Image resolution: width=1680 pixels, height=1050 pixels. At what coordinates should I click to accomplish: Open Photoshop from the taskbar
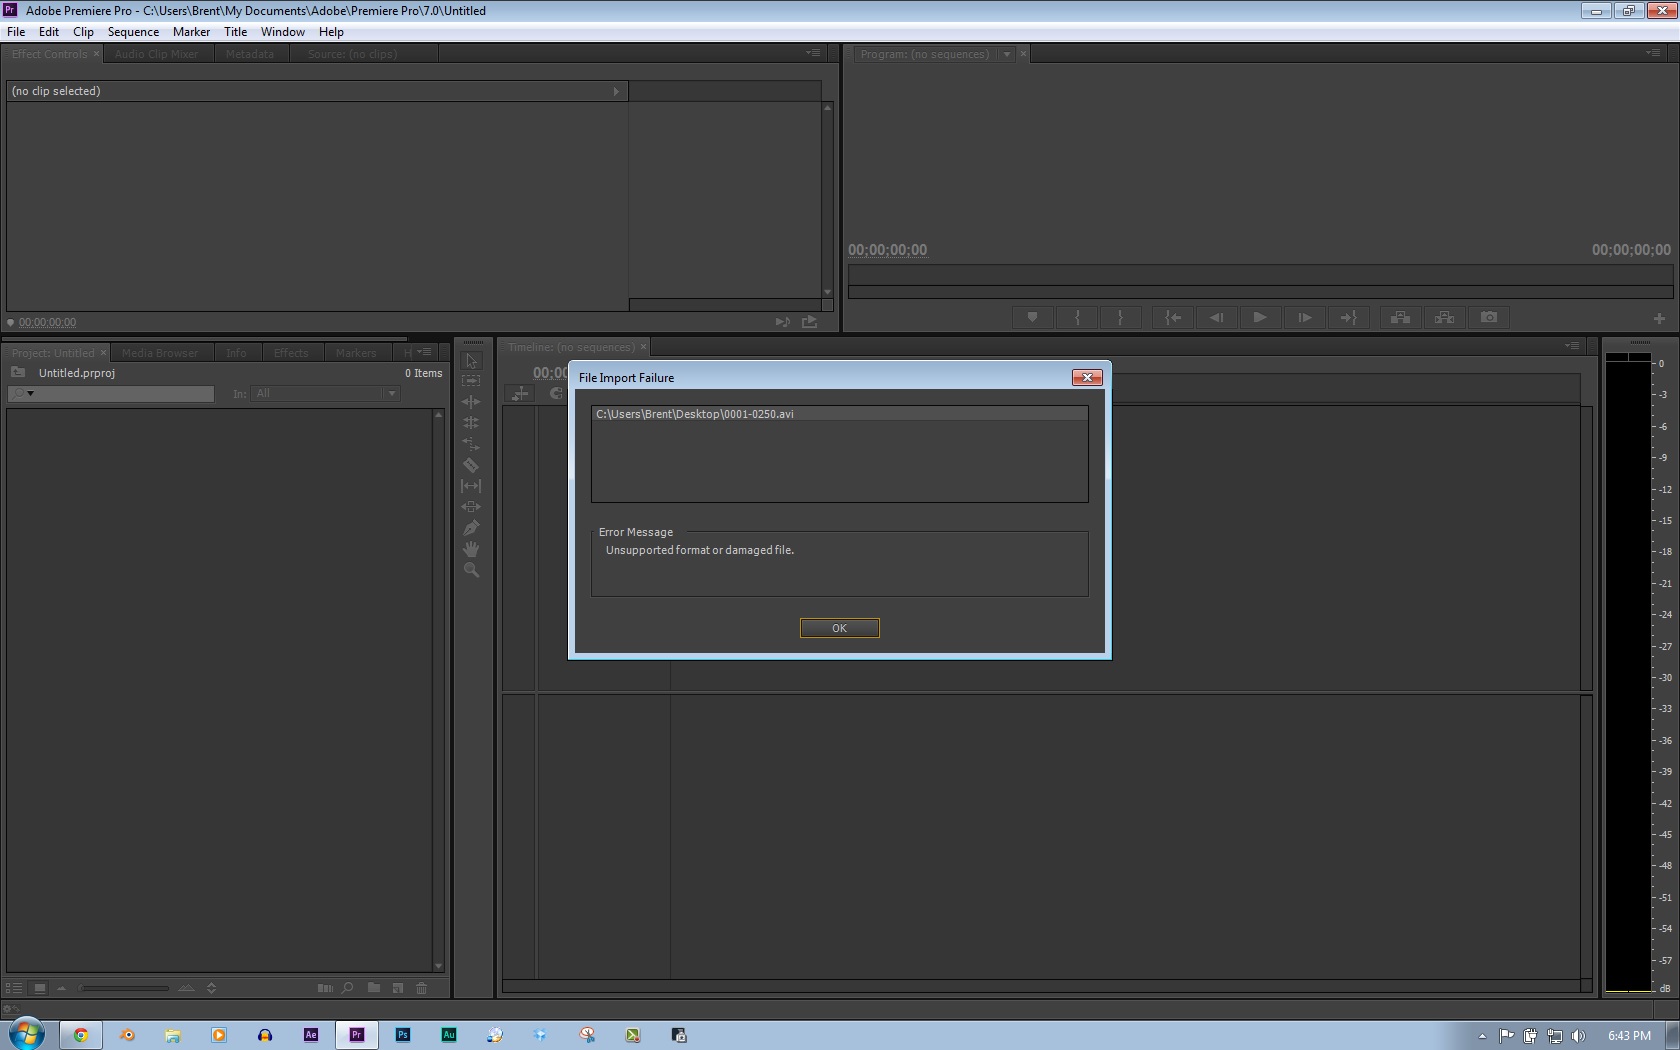click(x=403, y=1035)
